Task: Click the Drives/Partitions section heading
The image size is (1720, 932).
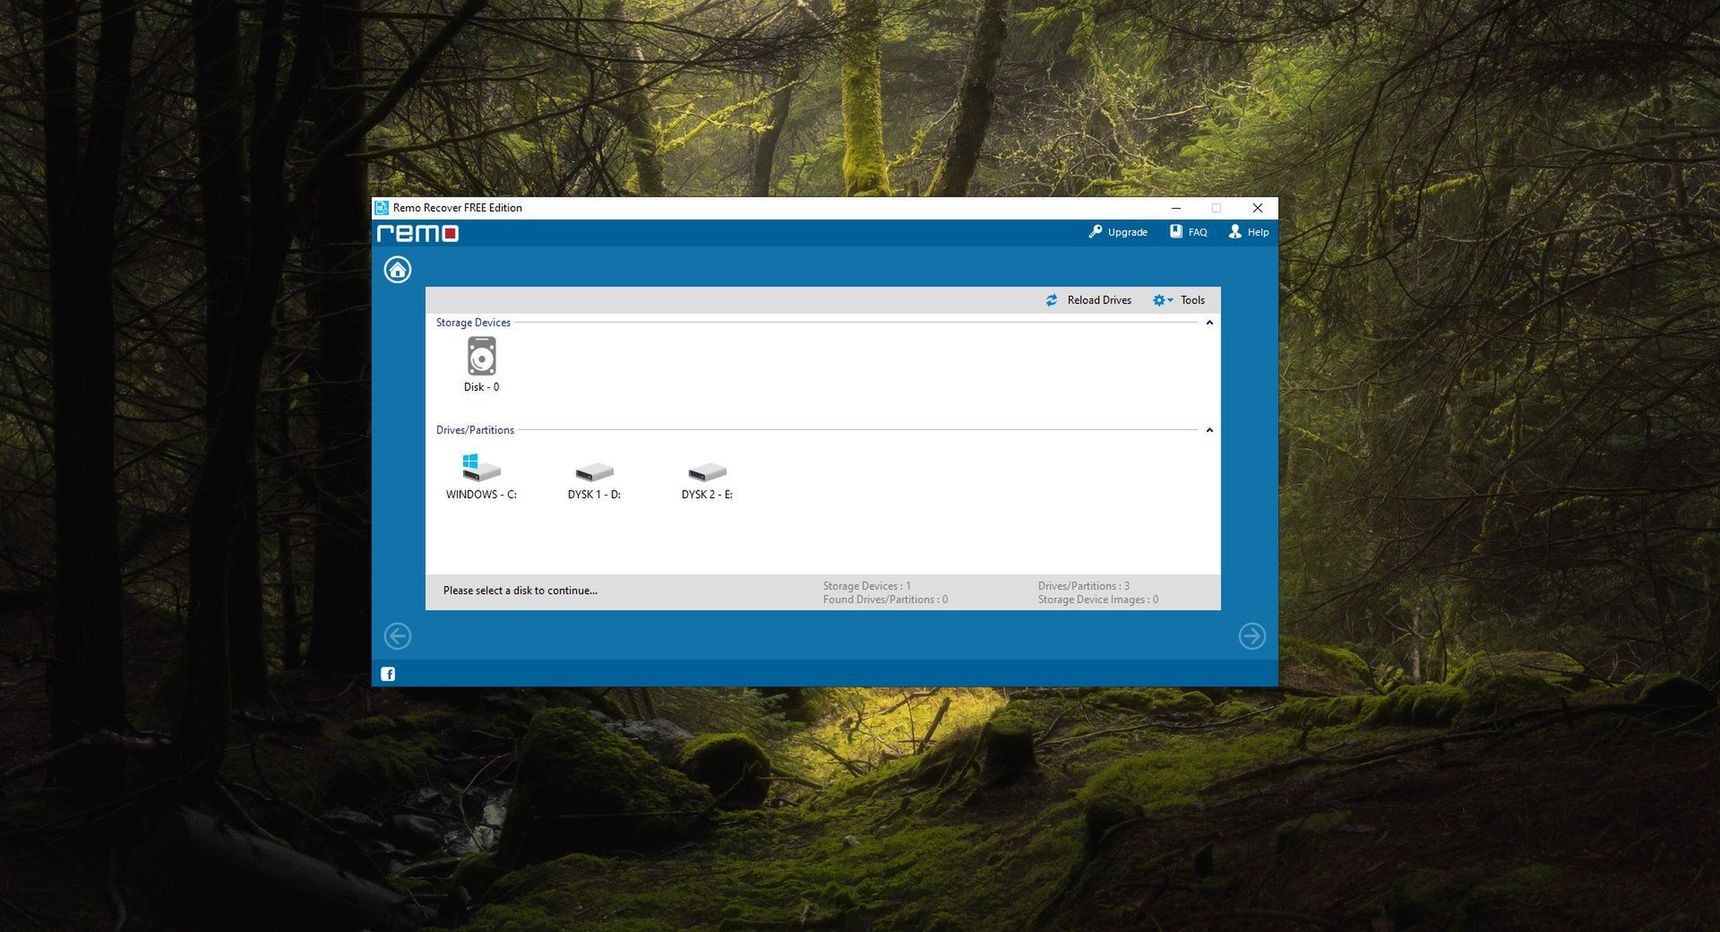Action: click(x=475, y=430)
